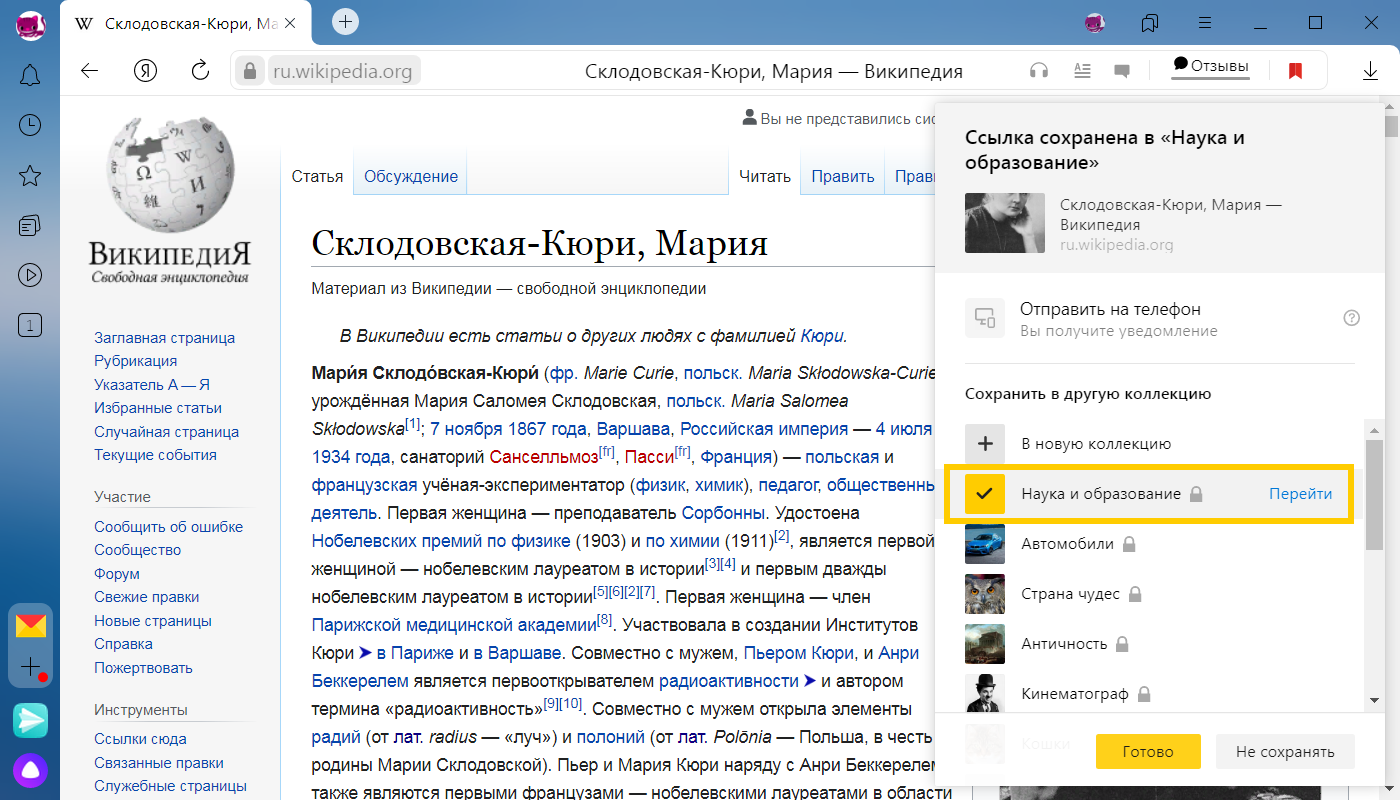
Task: Select Статья tab
Action: click(317, 176)
